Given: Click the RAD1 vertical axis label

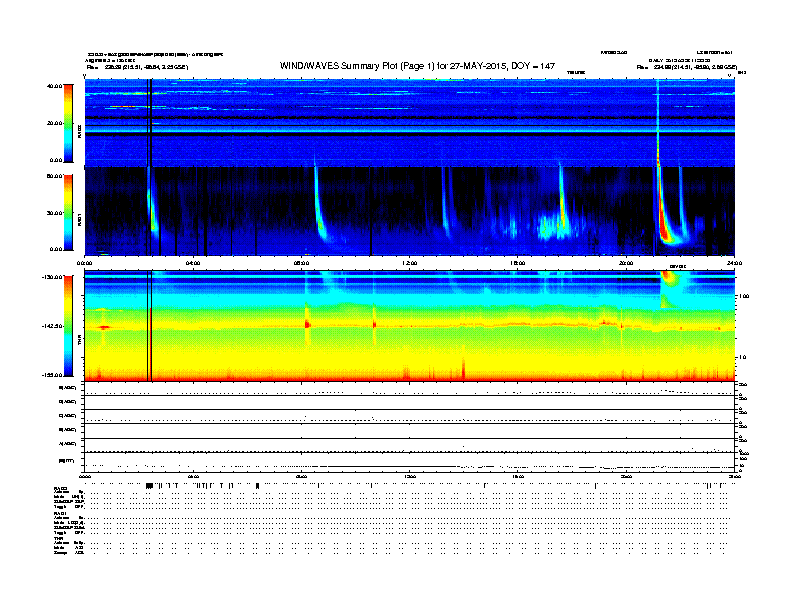Looking at the screenshot, I should (79, 219).
